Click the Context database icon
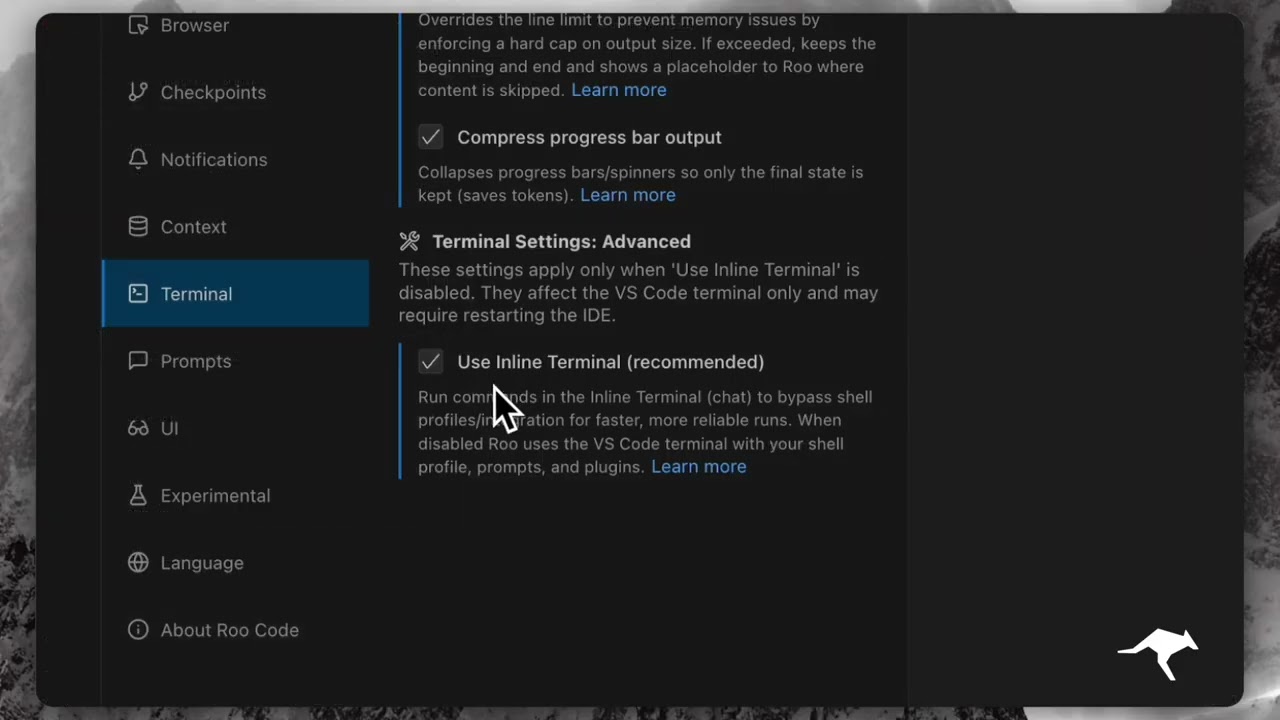Viewport: 1280px width, 720px height. pos(138,226)
